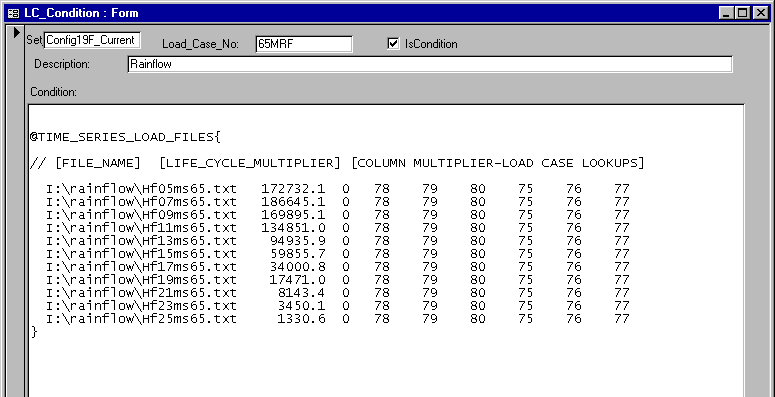Click file path I:\rainflow\Hf17ms65.txt
The width and height of the screenshot is (775, 397).
click(141, 267)
